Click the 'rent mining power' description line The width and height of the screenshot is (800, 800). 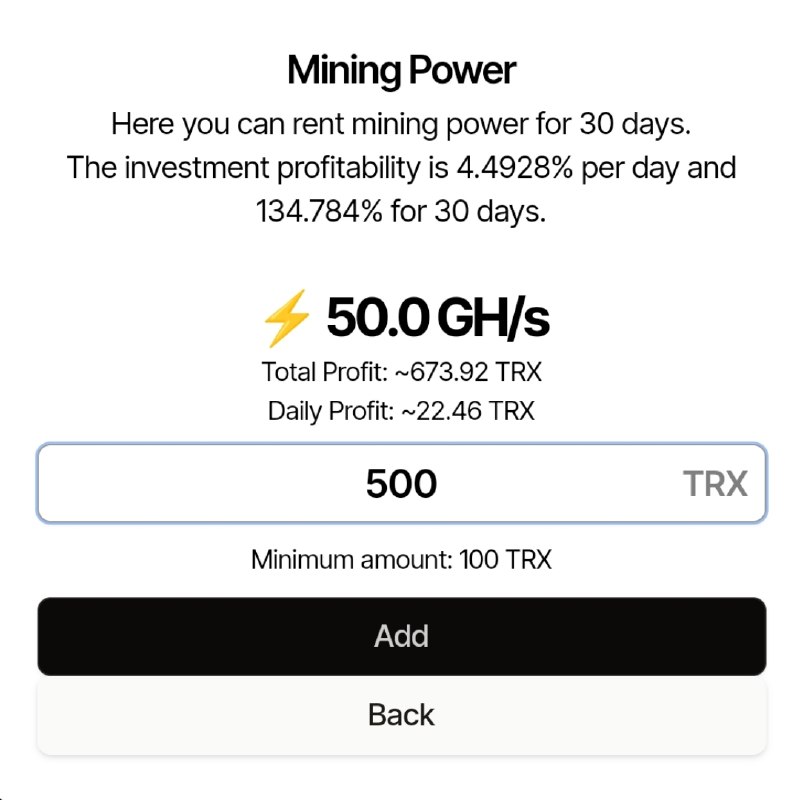coord(401,125)
